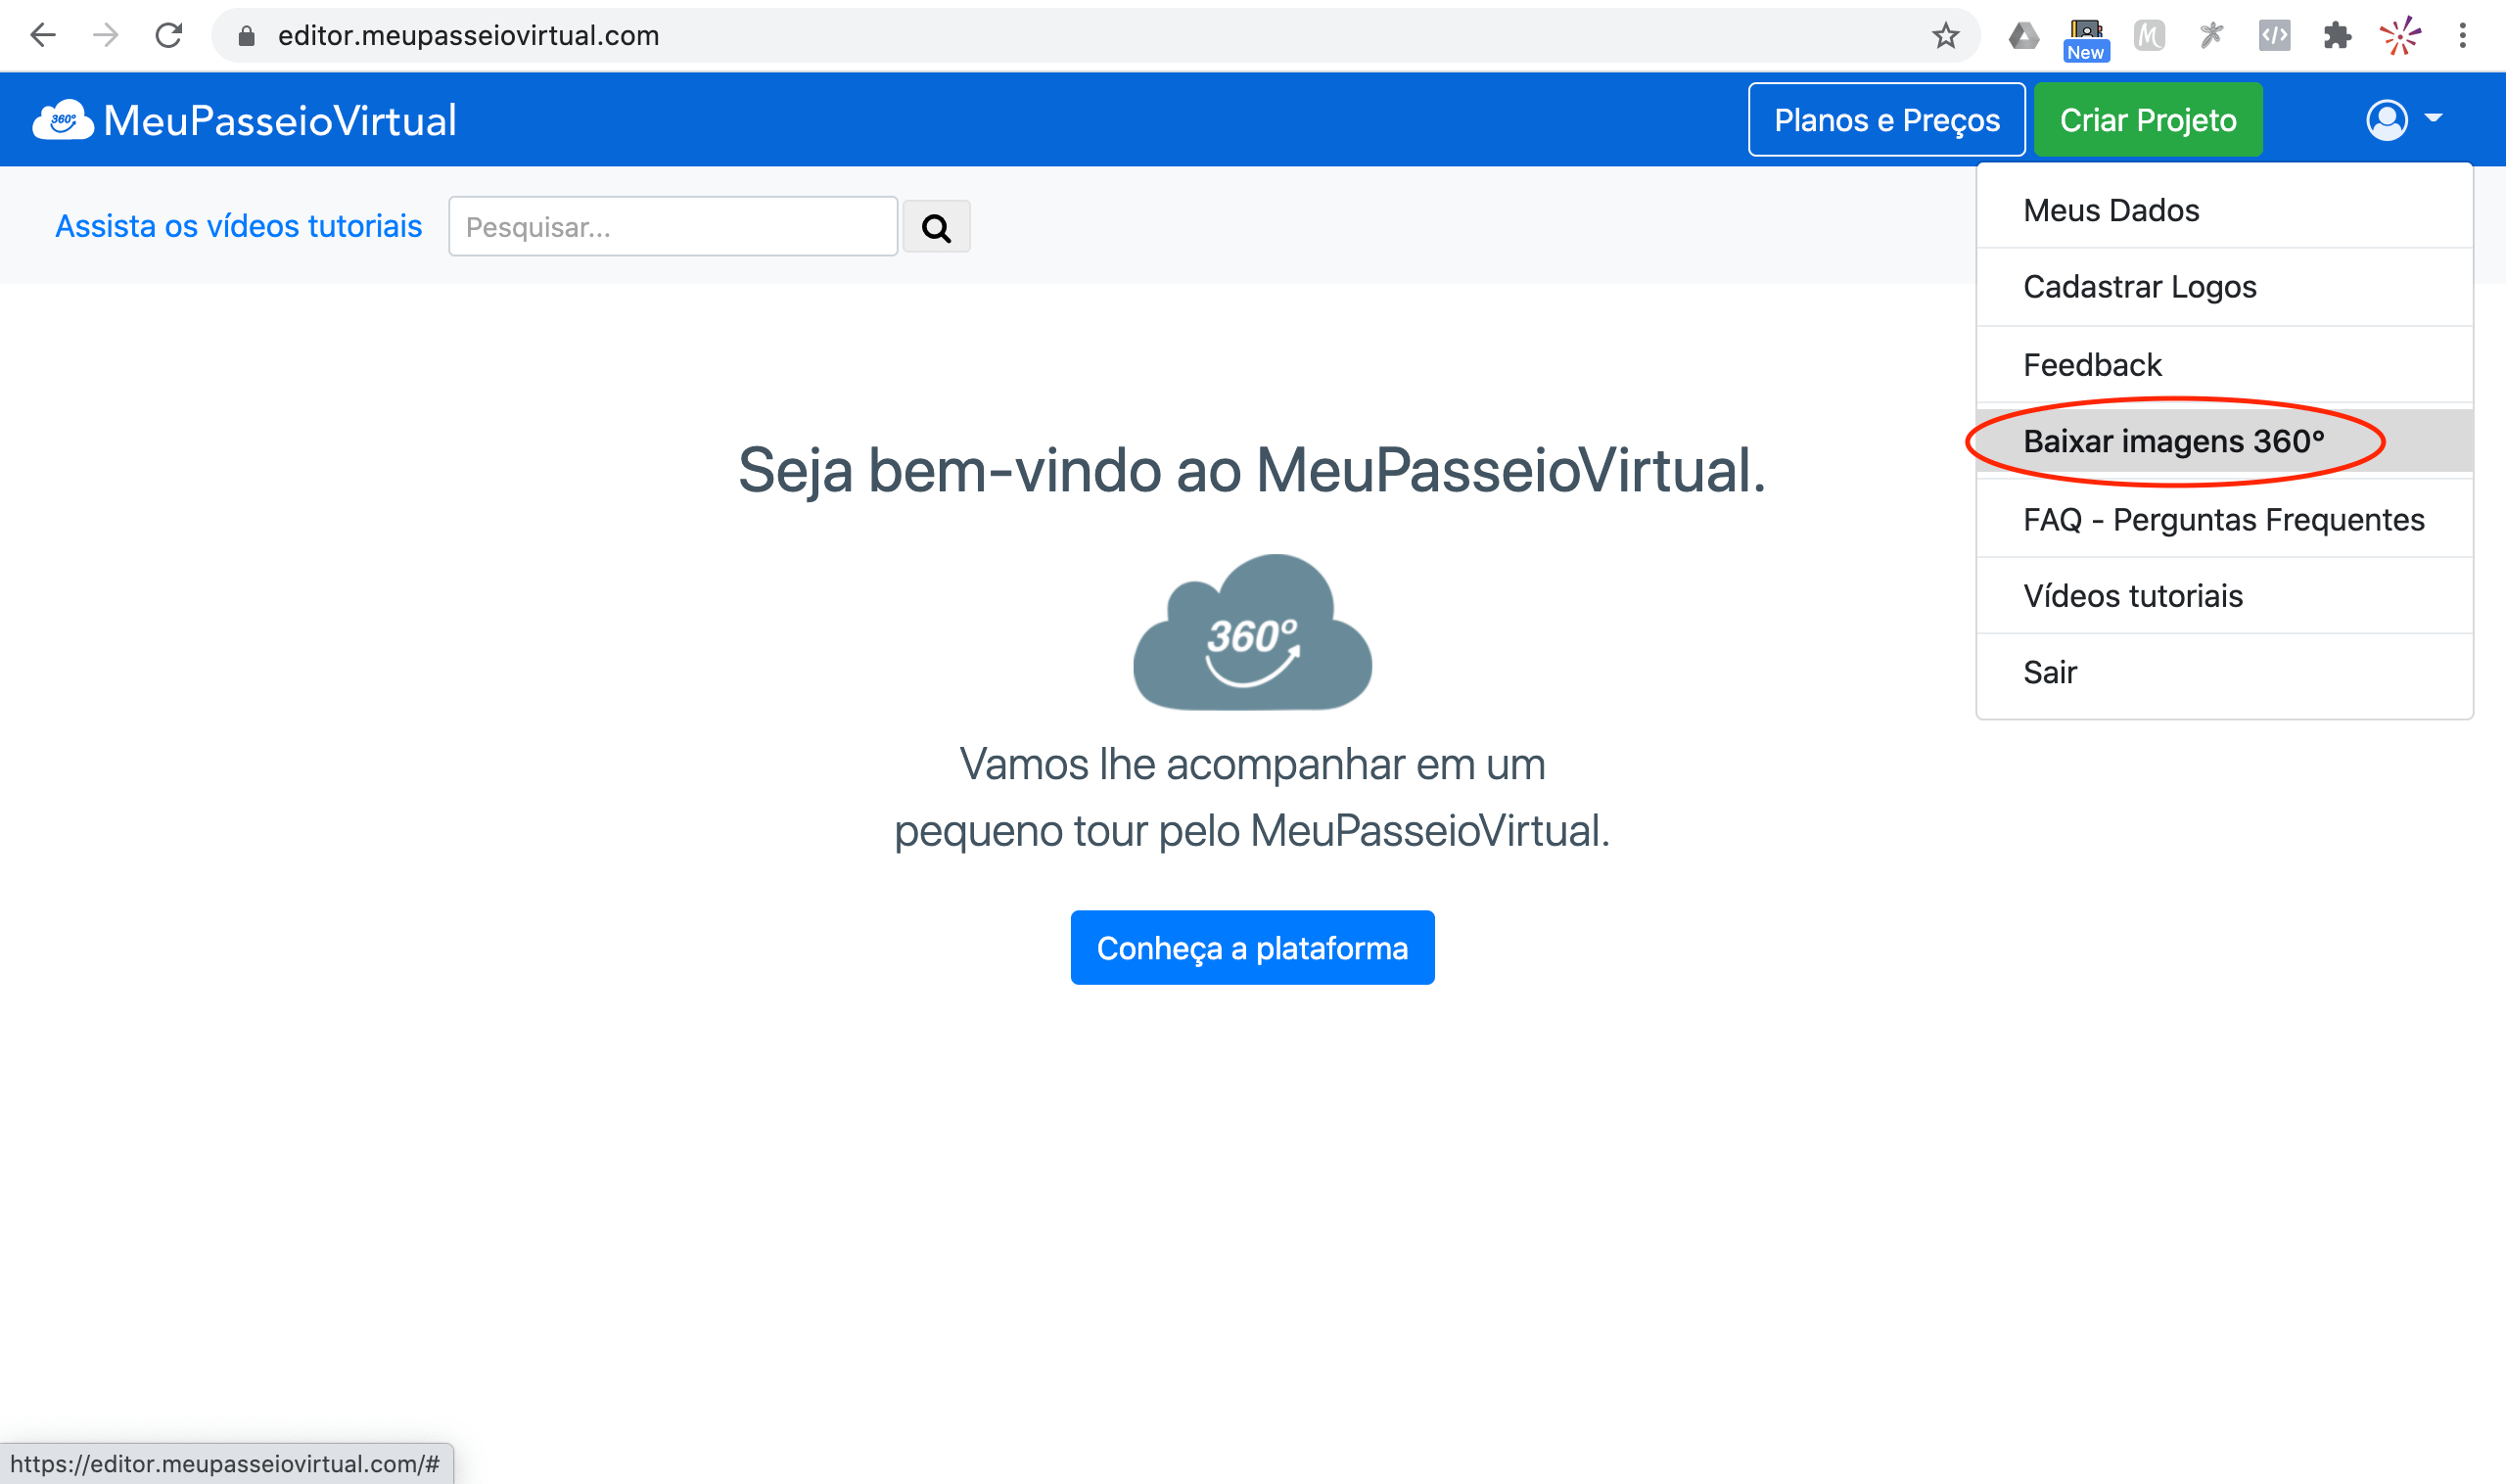Click the browser back arrow
2506x1484 pixels.
coord(43,36)
